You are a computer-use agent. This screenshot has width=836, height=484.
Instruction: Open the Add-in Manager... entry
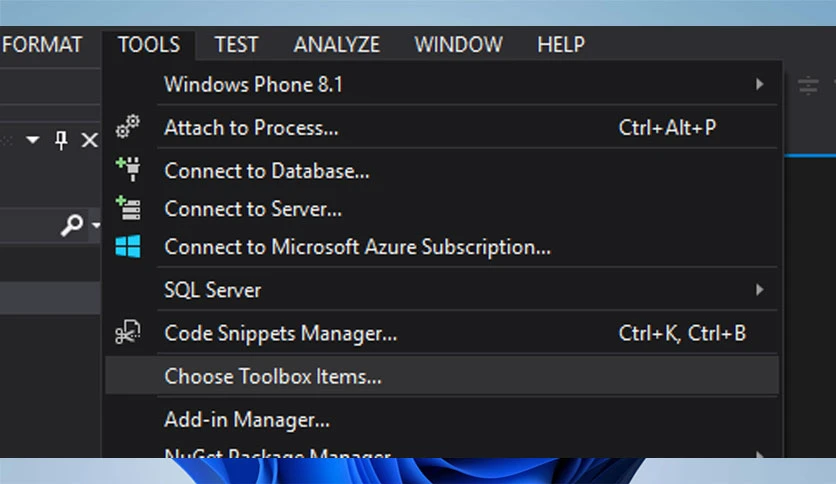click(442, 420)
